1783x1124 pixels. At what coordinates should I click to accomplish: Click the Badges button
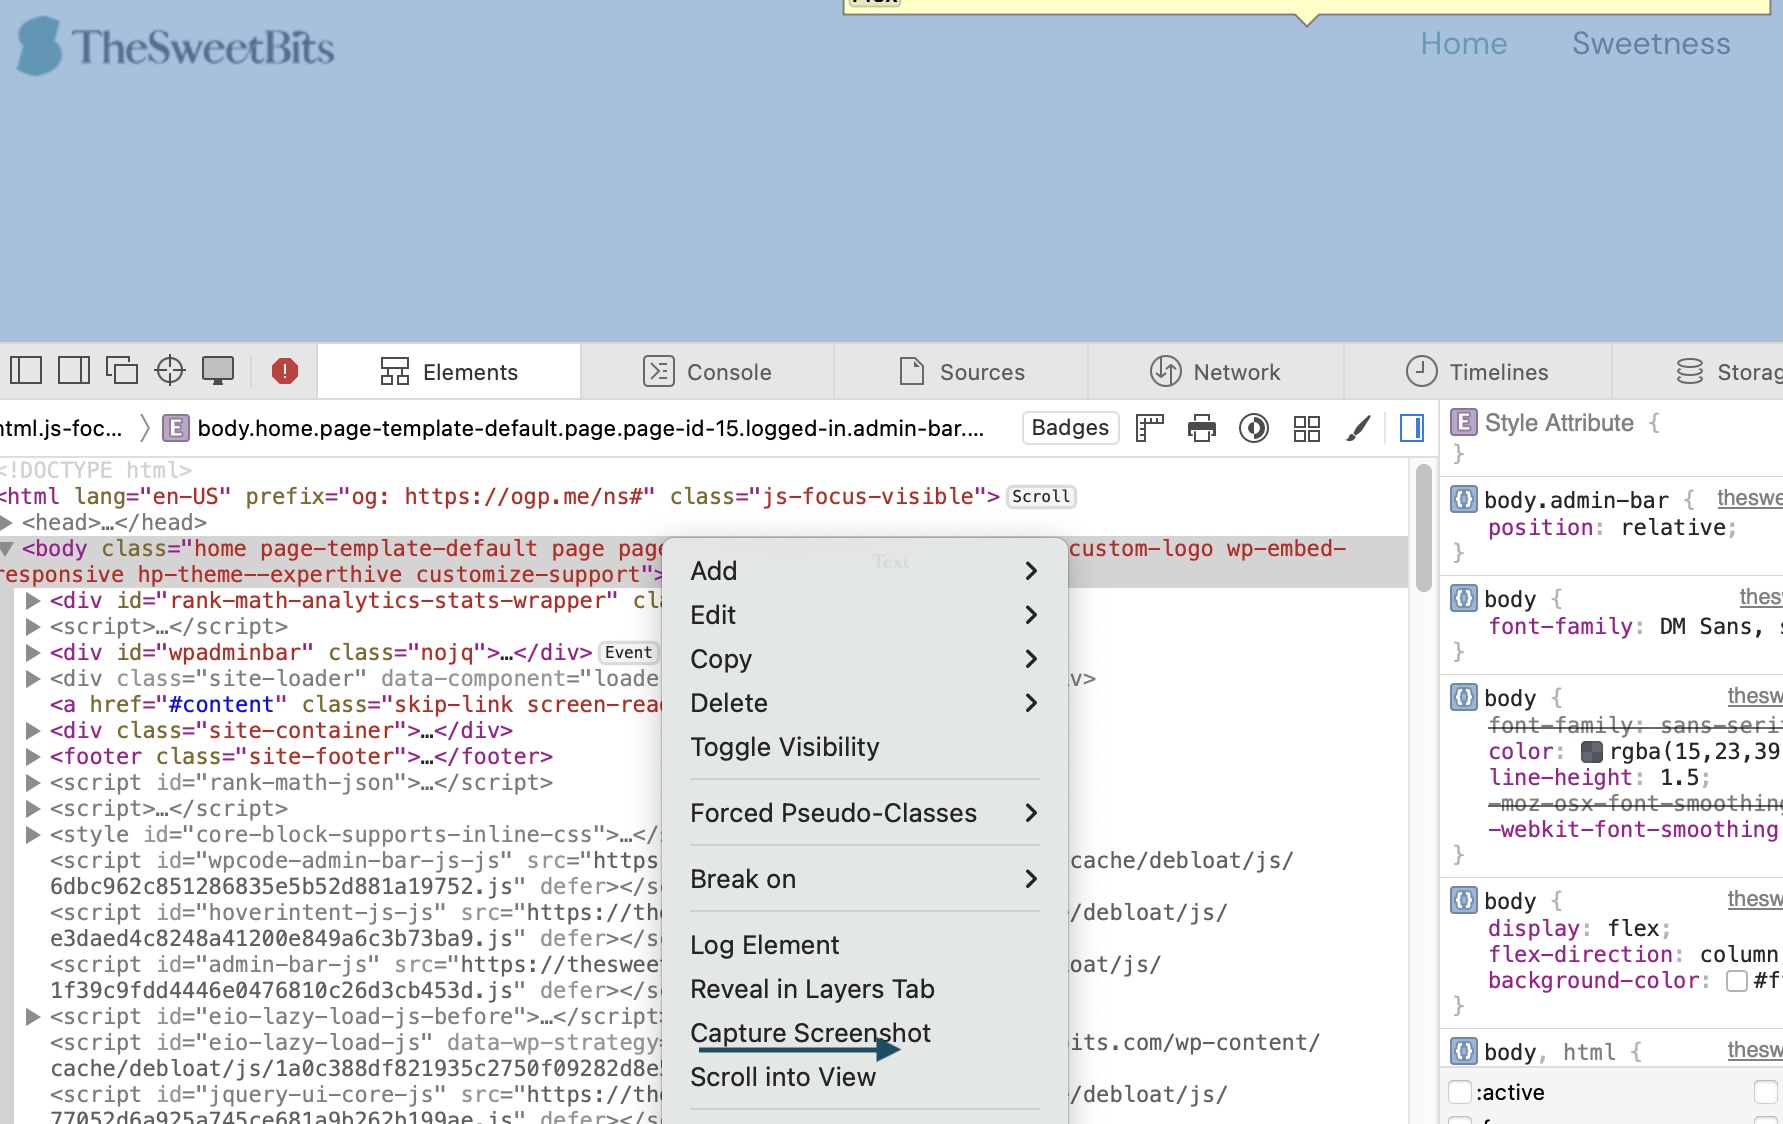pyautogui.click(x=1070, y=428)
